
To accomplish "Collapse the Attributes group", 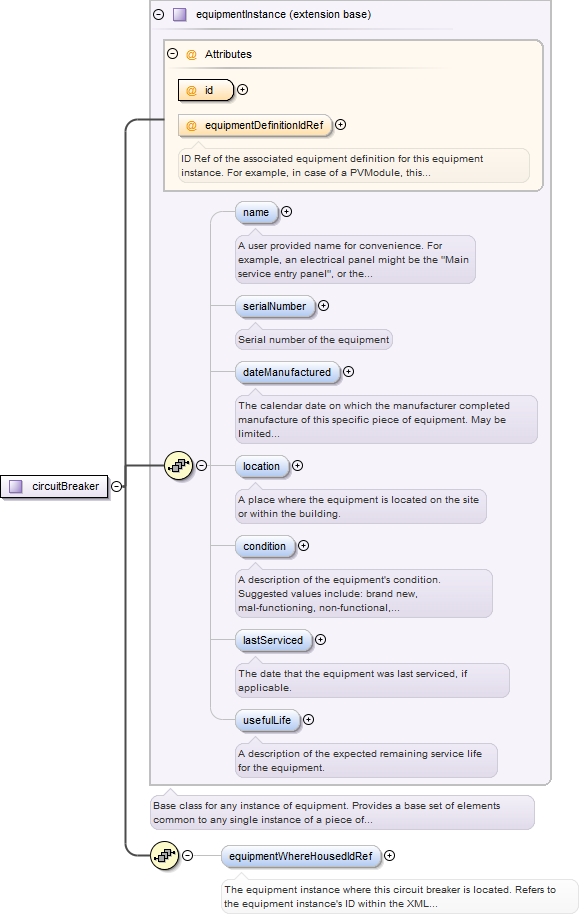I will [x=173, y=54].
